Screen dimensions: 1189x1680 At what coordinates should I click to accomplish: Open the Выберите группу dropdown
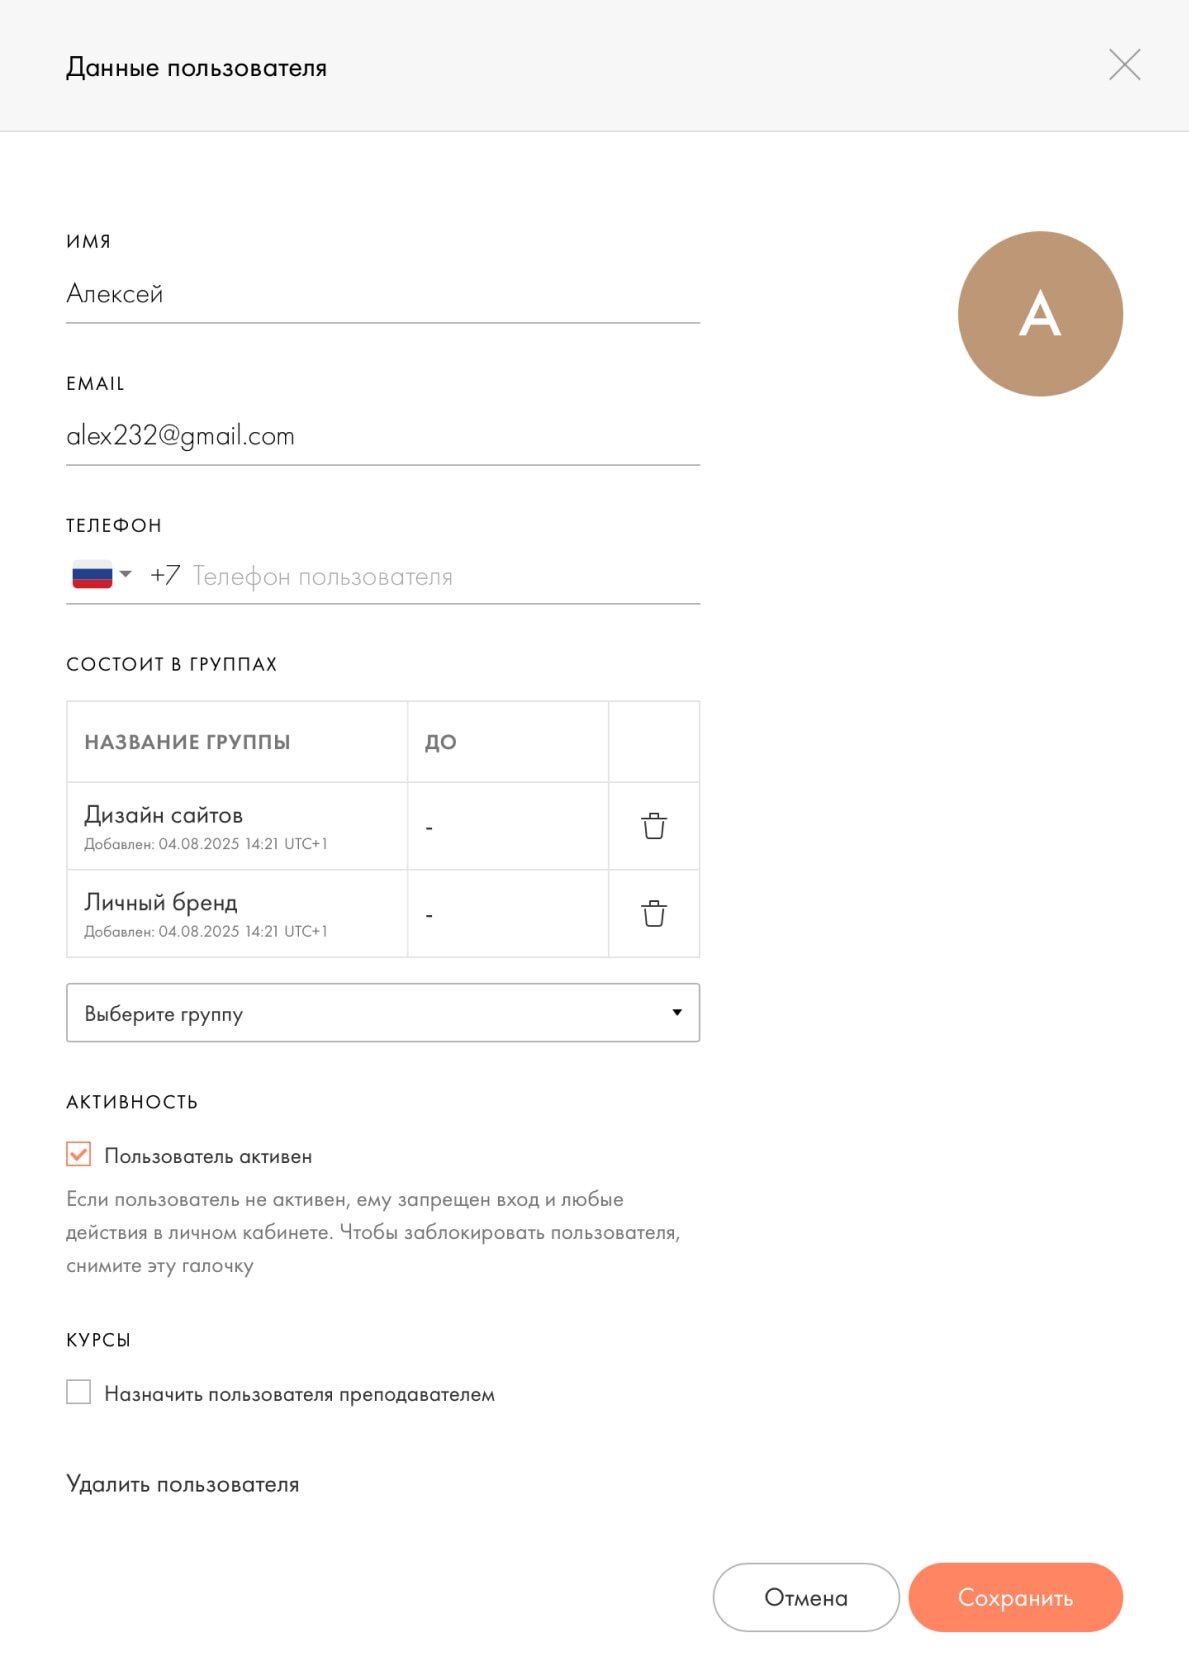click(383, 1013)
